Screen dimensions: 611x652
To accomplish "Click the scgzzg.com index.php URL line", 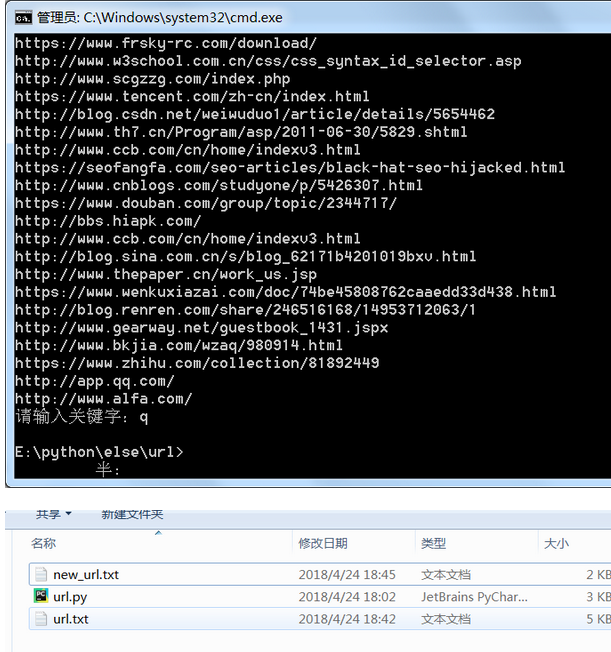I will click(x=153, y=79).
